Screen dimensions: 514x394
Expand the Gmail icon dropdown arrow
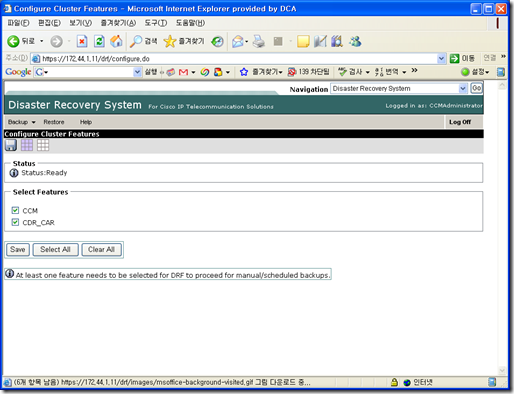[193, 72]
